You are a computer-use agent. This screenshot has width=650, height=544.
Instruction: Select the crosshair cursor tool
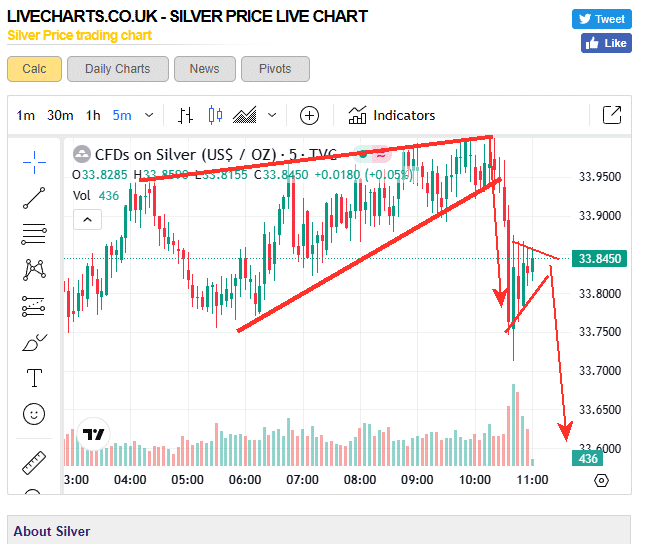pos(35,160)
